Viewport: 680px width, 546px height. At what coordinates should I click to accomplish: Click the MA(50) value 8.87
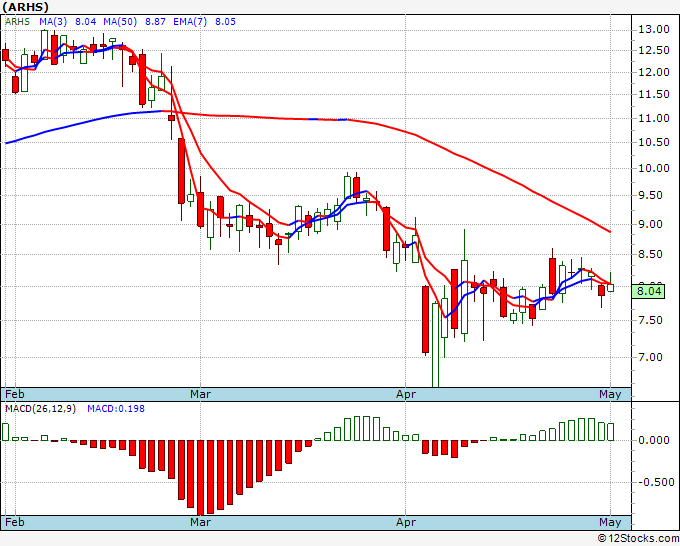[x=155, y=21]
